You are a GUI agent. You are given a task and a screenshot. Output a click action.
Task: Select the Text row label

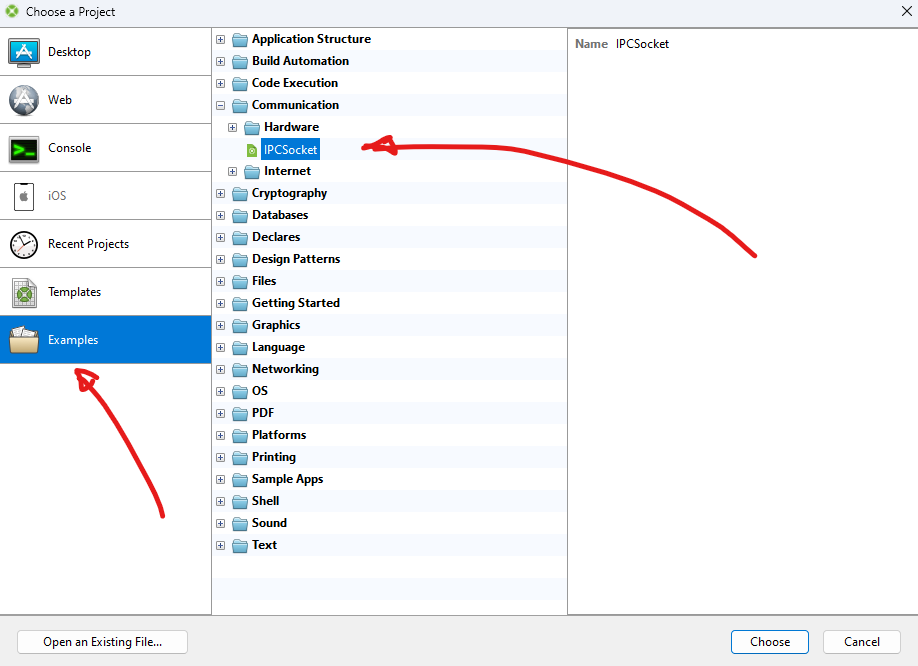coord(265,545)
